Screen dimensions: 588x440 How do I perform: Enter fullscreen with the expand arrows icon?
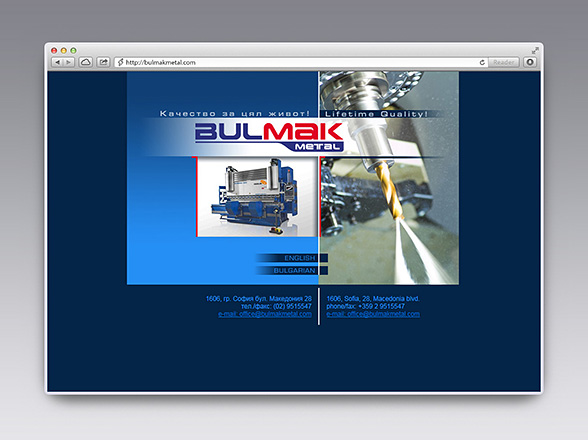[535, 50]
